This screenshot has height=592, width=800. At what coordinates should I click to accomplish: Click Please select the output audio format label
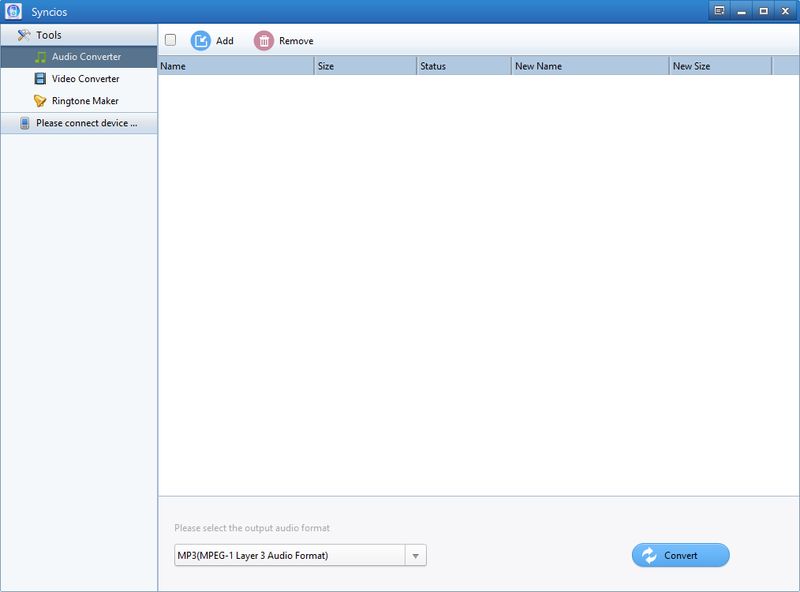click(252, 528)
